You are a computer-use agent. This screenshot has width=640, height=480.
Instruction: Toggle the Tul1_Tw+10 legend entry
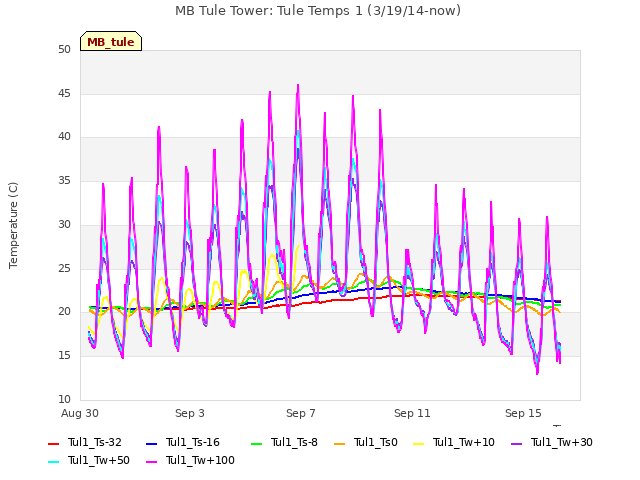click(454, 442)
